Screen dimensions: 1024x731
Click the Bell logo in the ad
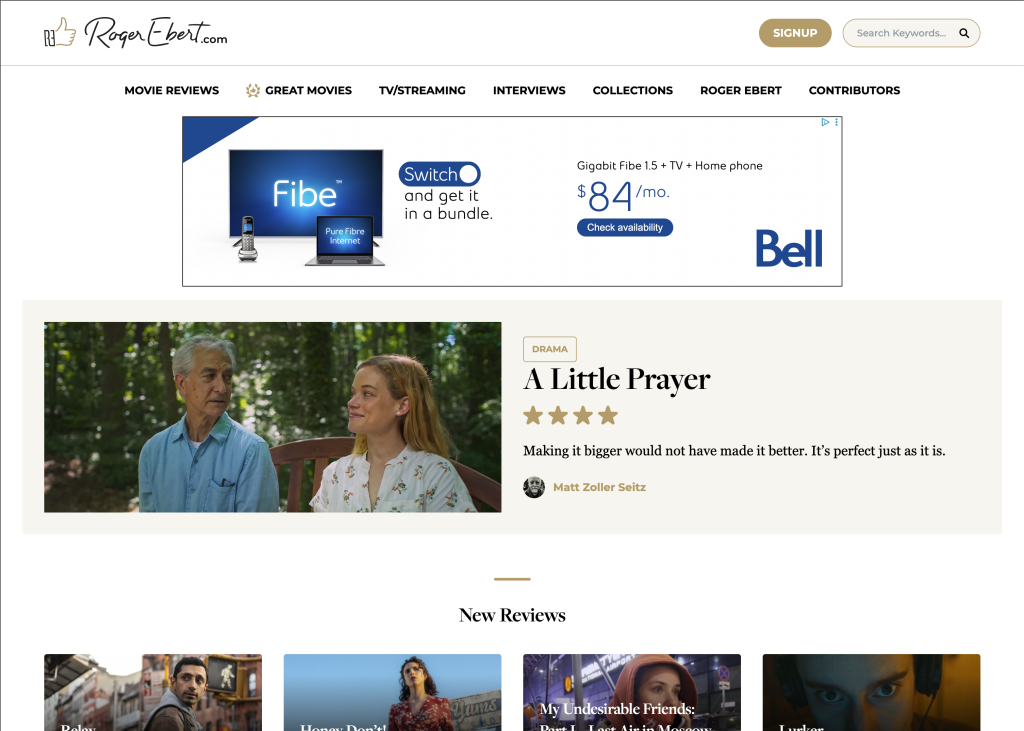point(789,248)
